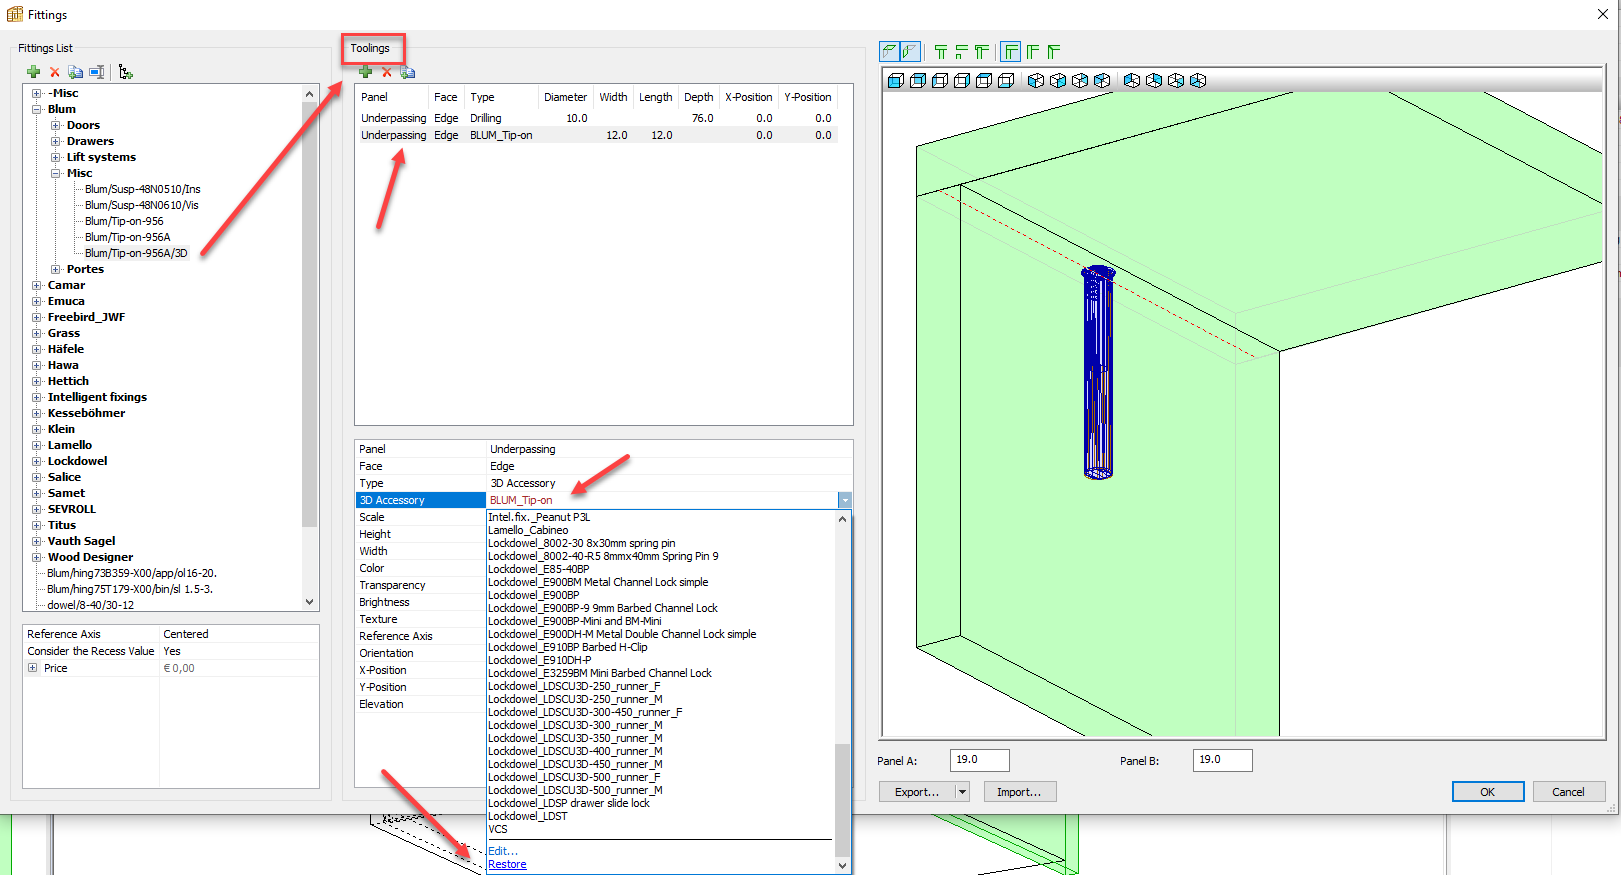Delete the selected fitting with the red X
1621x875 pixels.
point(55,72)
